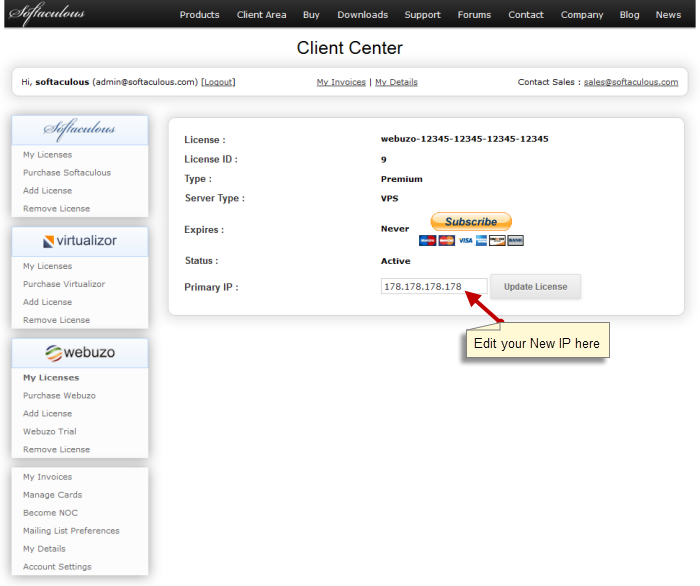Choose Remove License under Virtualizor
The width and height of the screenshot is (700, 586).
[56, 320]
